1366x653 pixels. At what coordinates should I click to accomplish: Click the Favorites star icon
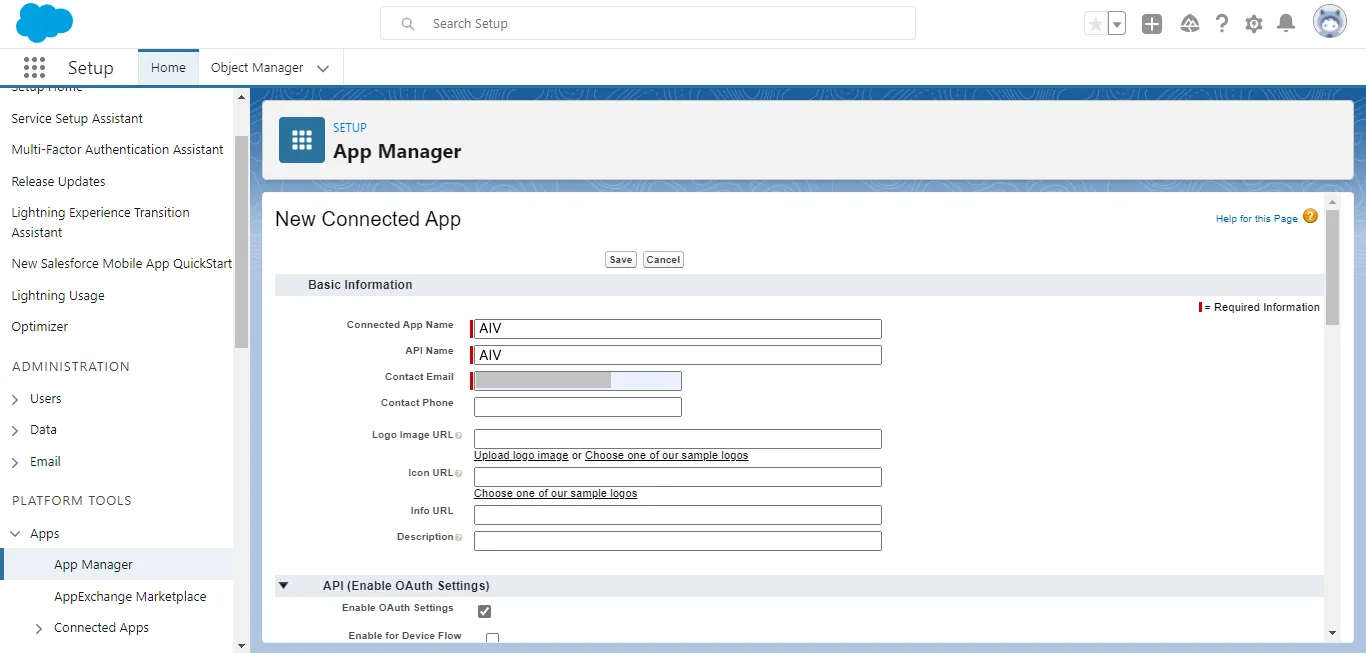(x=1095, y=24)
